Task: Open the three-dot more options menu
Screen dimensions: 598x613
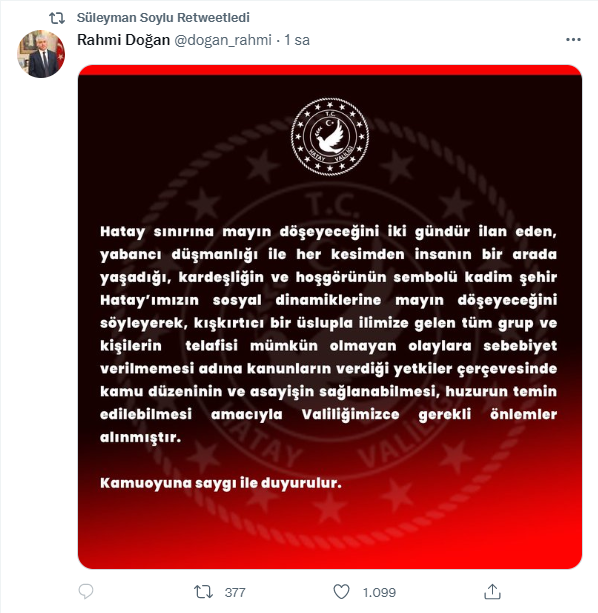Action: tap(573, 39)
